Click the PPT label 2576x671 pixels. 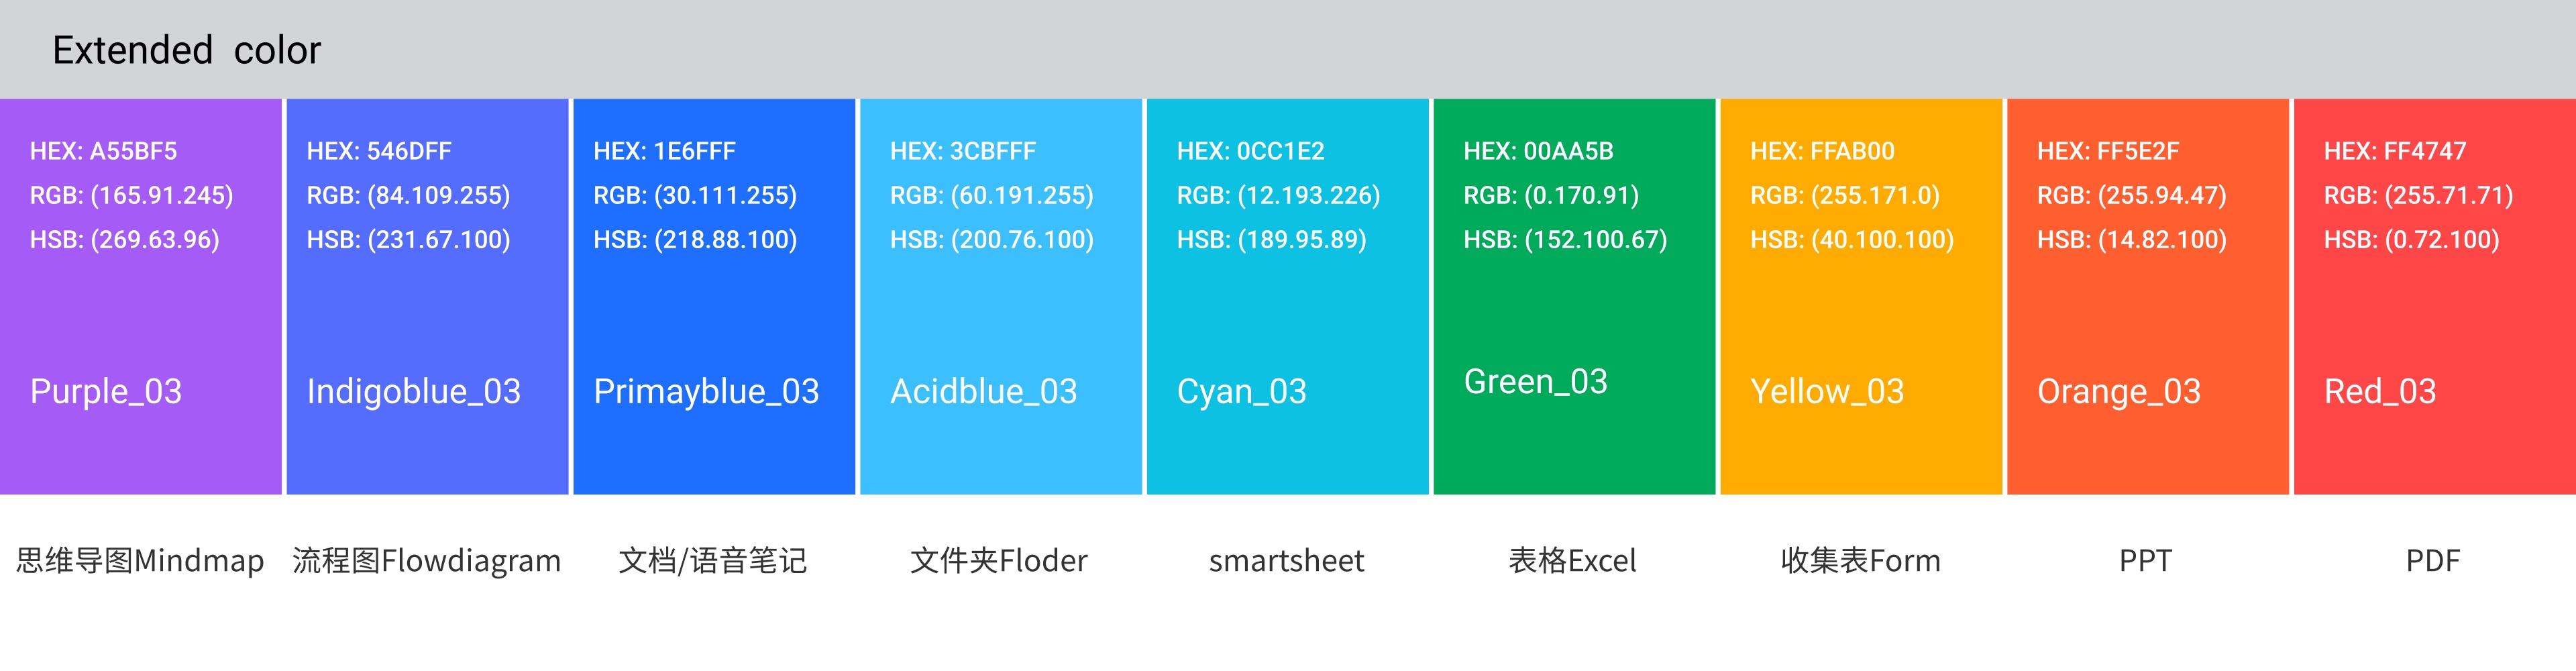tap(2146, 561)
